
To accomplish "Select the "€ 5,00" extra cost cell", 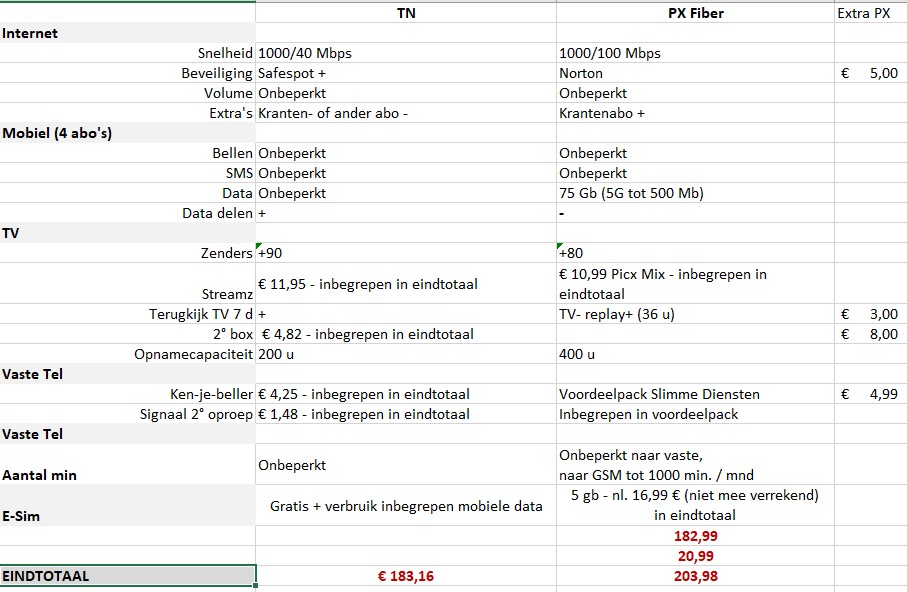I will point(870,73).
